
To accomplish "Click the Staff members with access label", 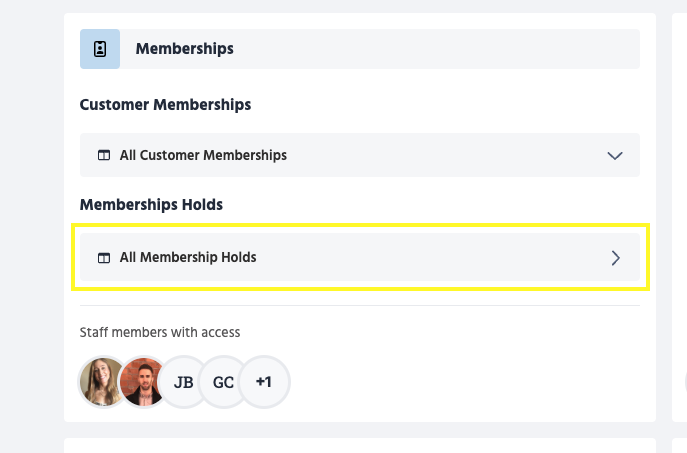I will (x=160, y=332).
